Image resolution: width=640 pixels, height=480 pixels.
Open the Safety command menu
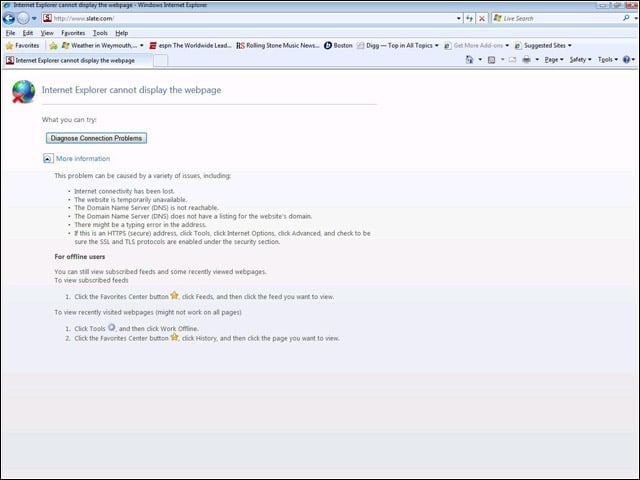coord(580,60)
